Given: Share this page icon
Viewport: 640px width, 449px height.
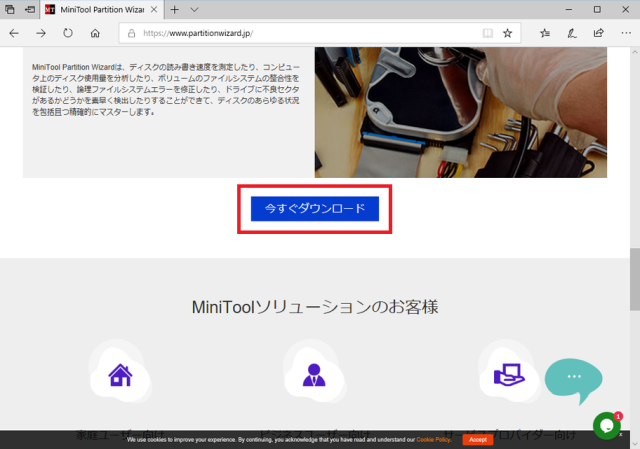Looking at the screenshot, I should [599, 33].
